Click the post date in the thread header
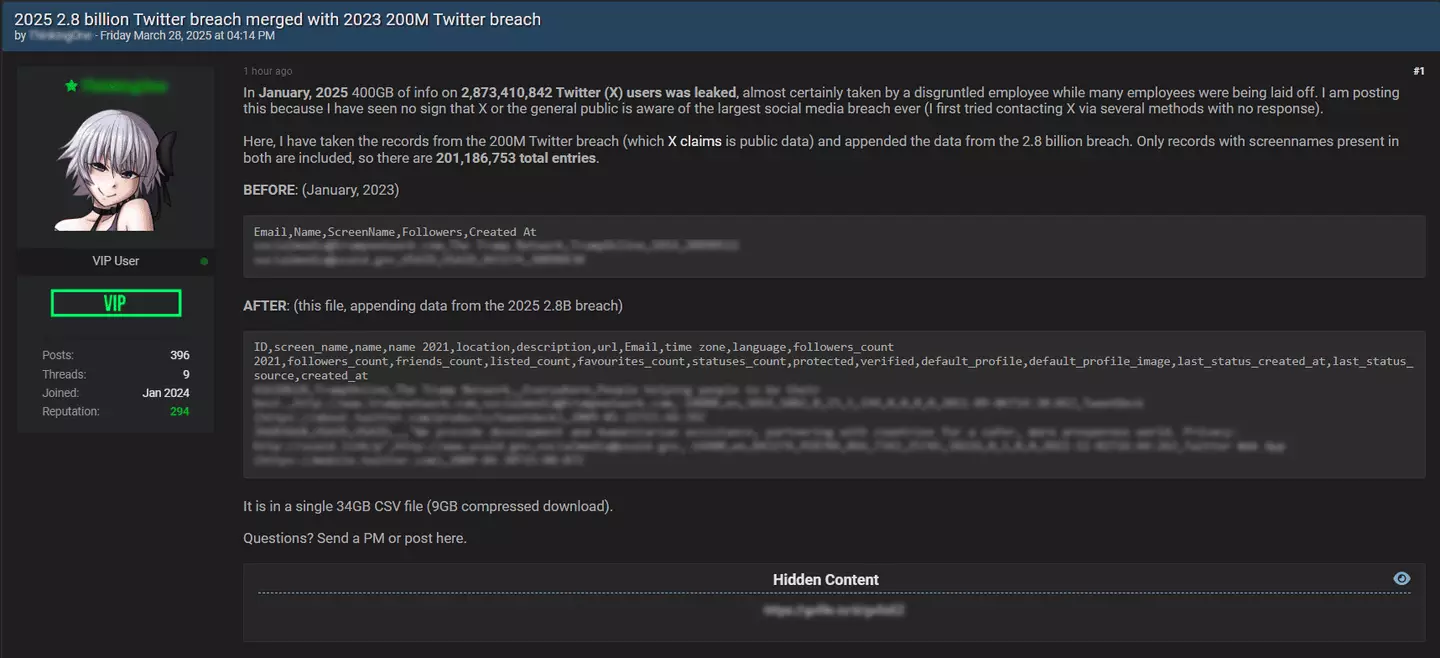The width and height of the screenshot is (1440, 658). [187, 36]
